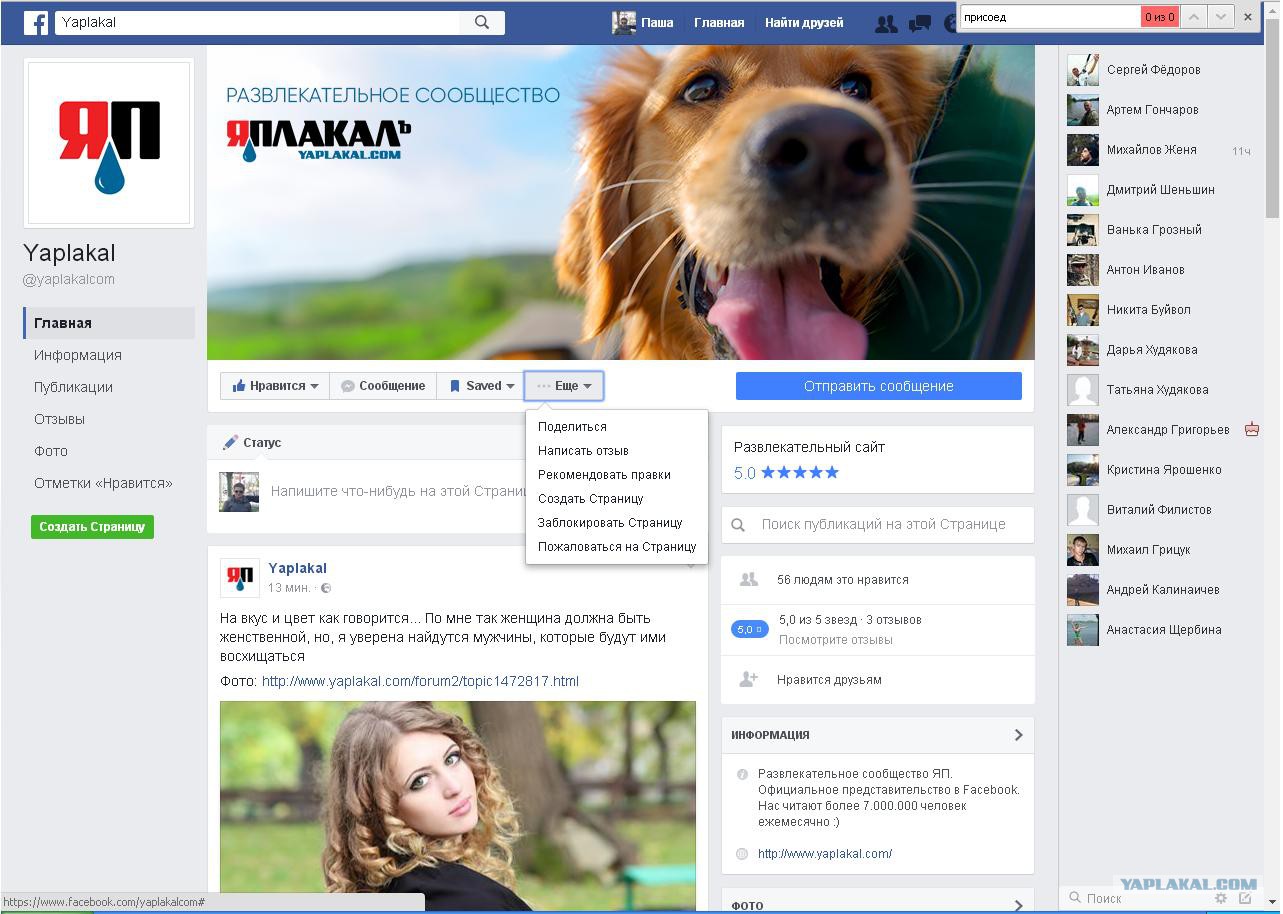
Task: Click the 13 мин. post timestamp
Action: (x=289, y=588)
